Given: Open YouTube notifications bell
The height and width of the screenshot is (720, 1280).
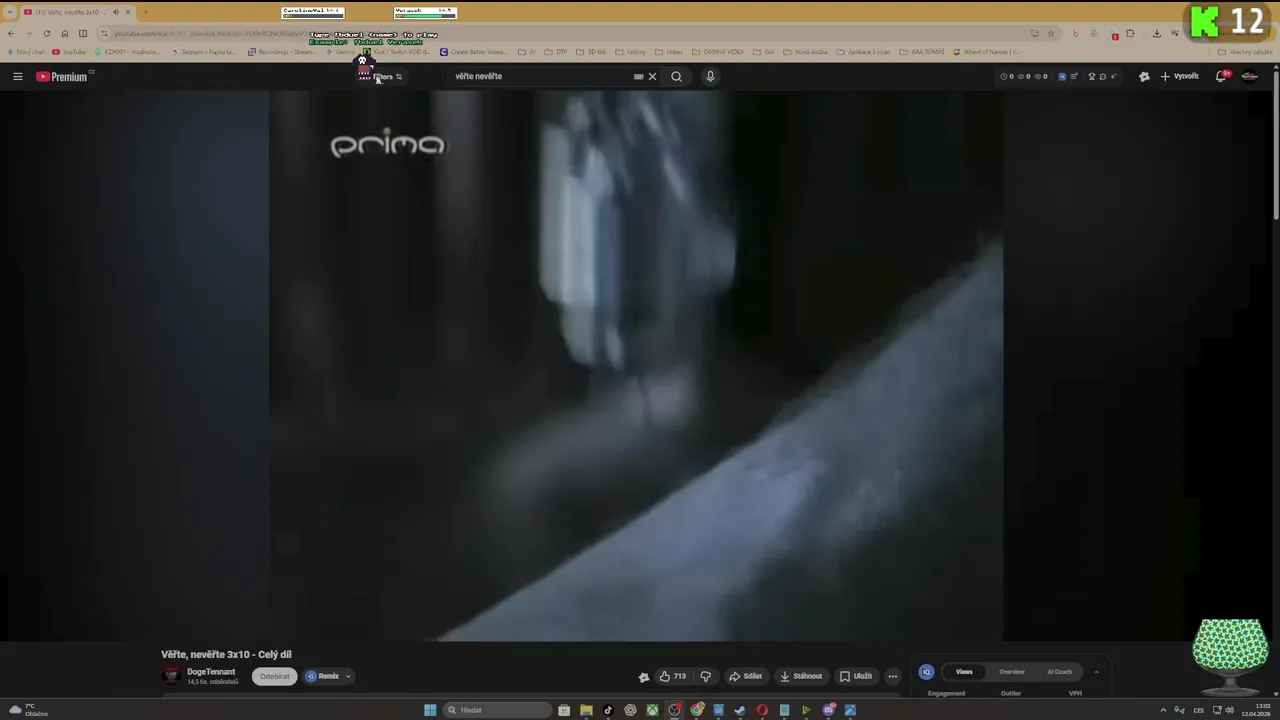Looking at the screenshot, I should 1221,76.
